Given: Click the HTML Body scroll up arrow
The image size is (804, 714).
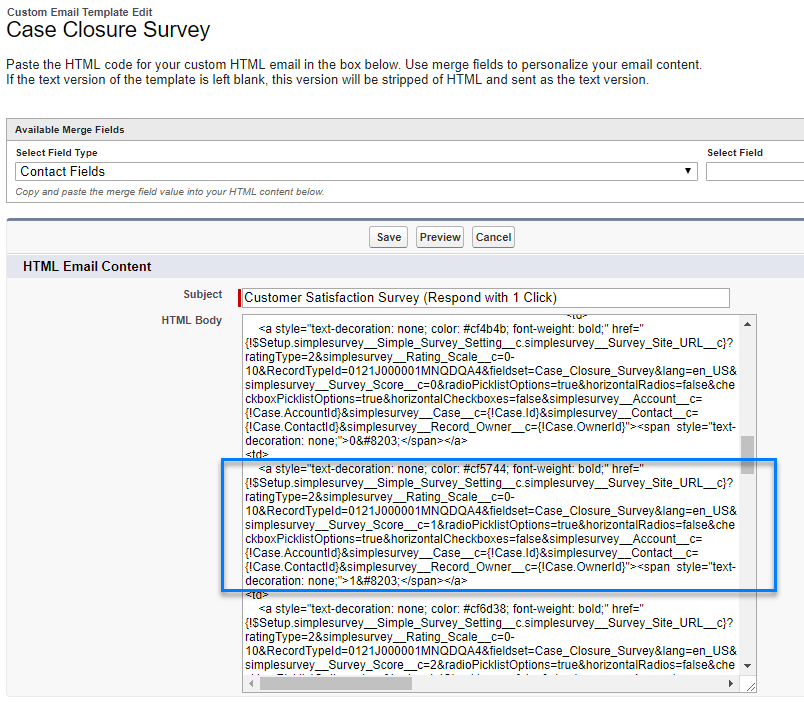Looking at the screenshot, I should (x=748, y=324).
